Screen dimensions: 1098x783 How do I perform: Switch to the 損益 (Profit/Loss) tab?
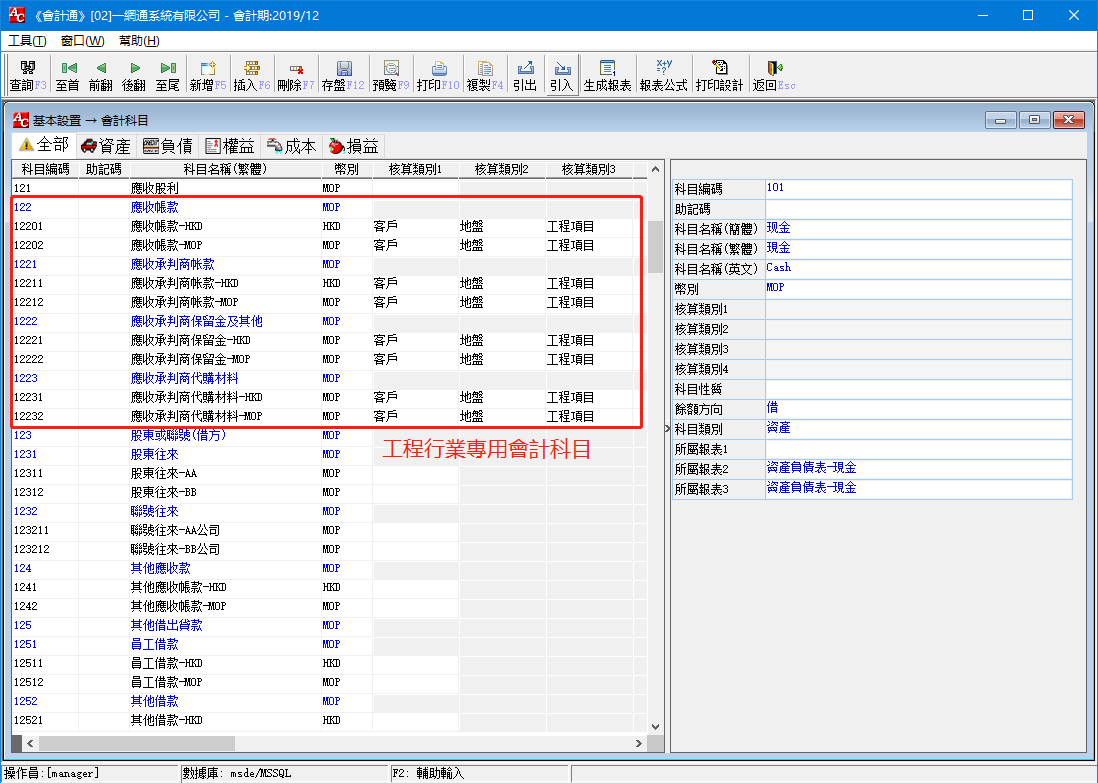pos(358,144)
